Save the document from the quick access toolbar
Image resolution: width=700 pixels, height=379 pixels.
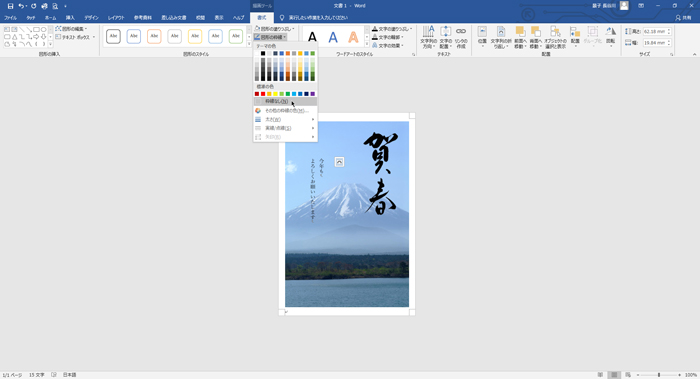coord(10,6)
